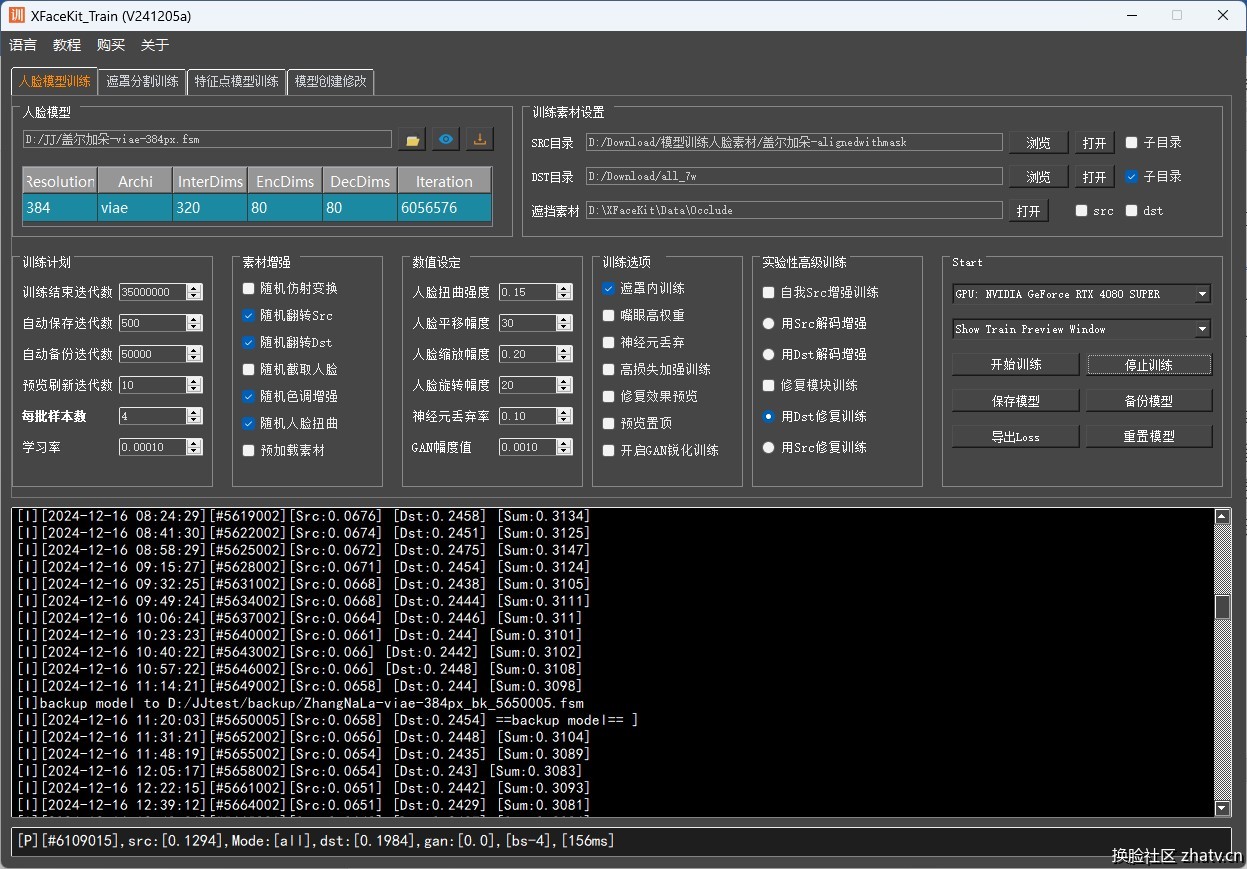
Task: Click the XFaceKit_Train app icon in title bar
Action: 16,15
